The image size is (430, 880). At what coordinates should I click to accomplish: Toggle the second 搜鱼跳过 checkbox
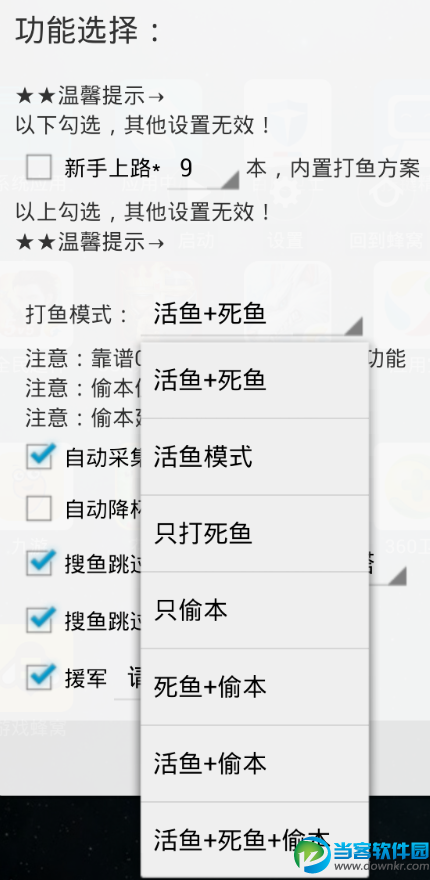[x=40, y=618]
